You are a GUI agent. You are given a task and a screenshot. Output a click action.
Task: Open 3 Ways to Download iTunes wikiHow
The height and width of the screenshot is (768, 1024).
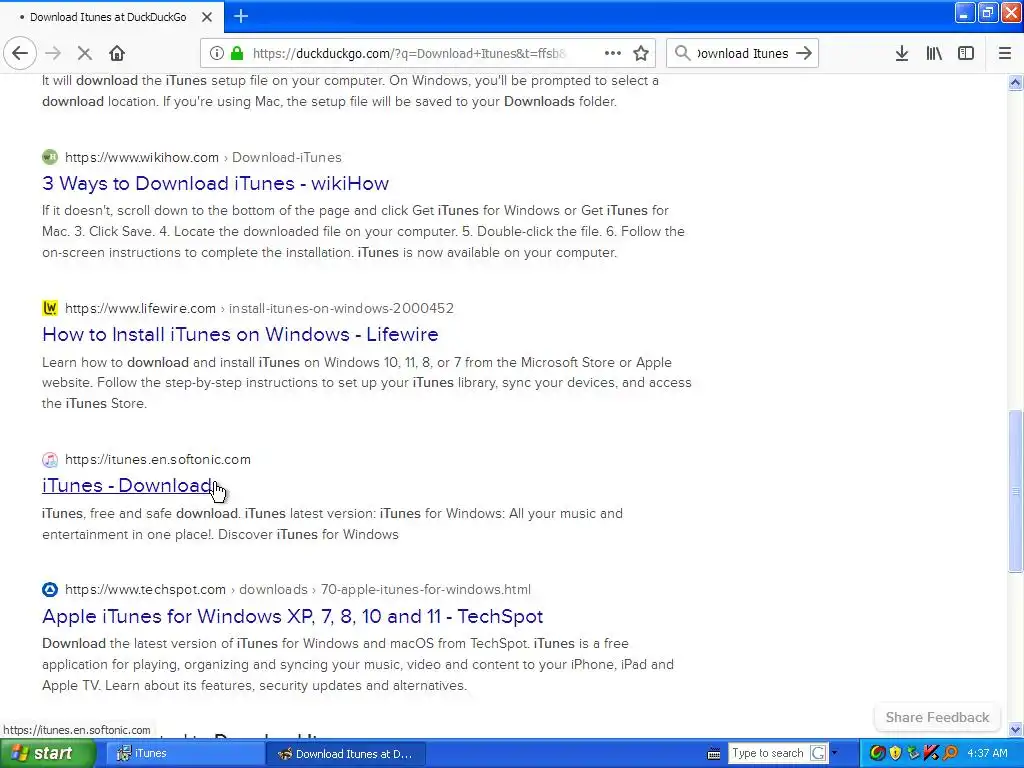click(x=216, y=184)
